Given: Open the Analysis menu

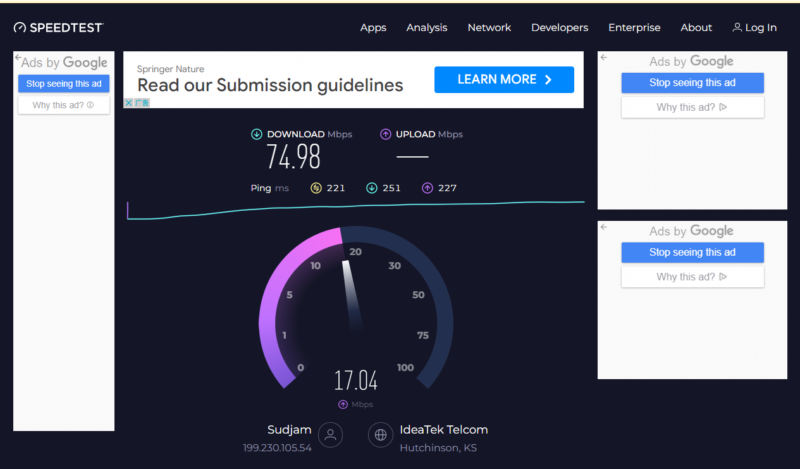Looking at the screenshot, I should [x=427, y=28].
